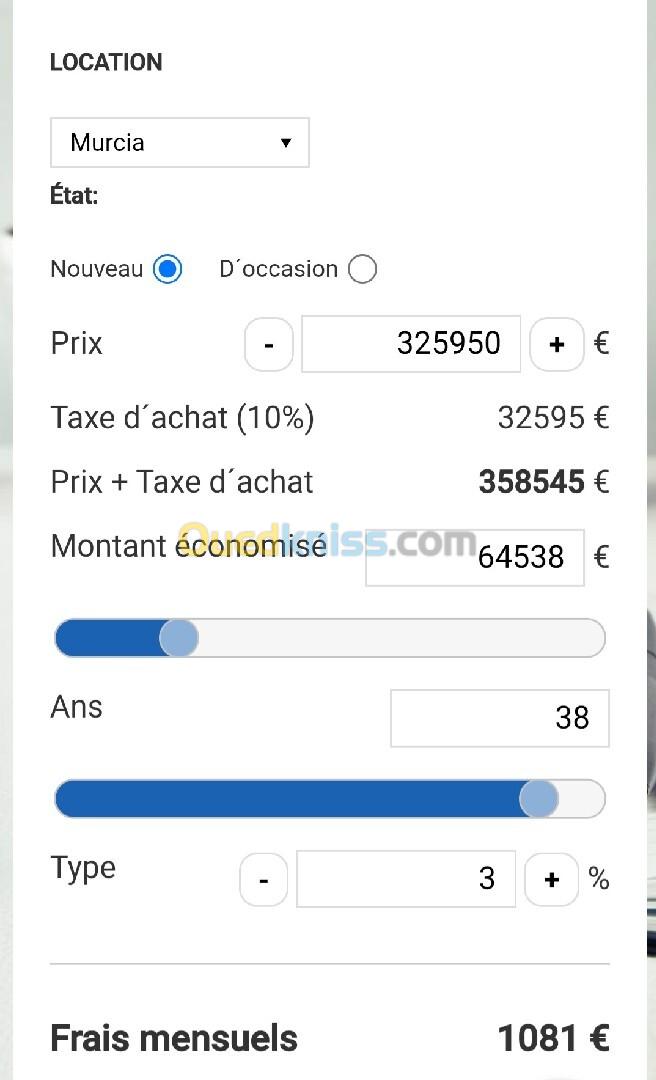Increase Prix with the plus button
The image size is (656, 1080).
point(556,345)
